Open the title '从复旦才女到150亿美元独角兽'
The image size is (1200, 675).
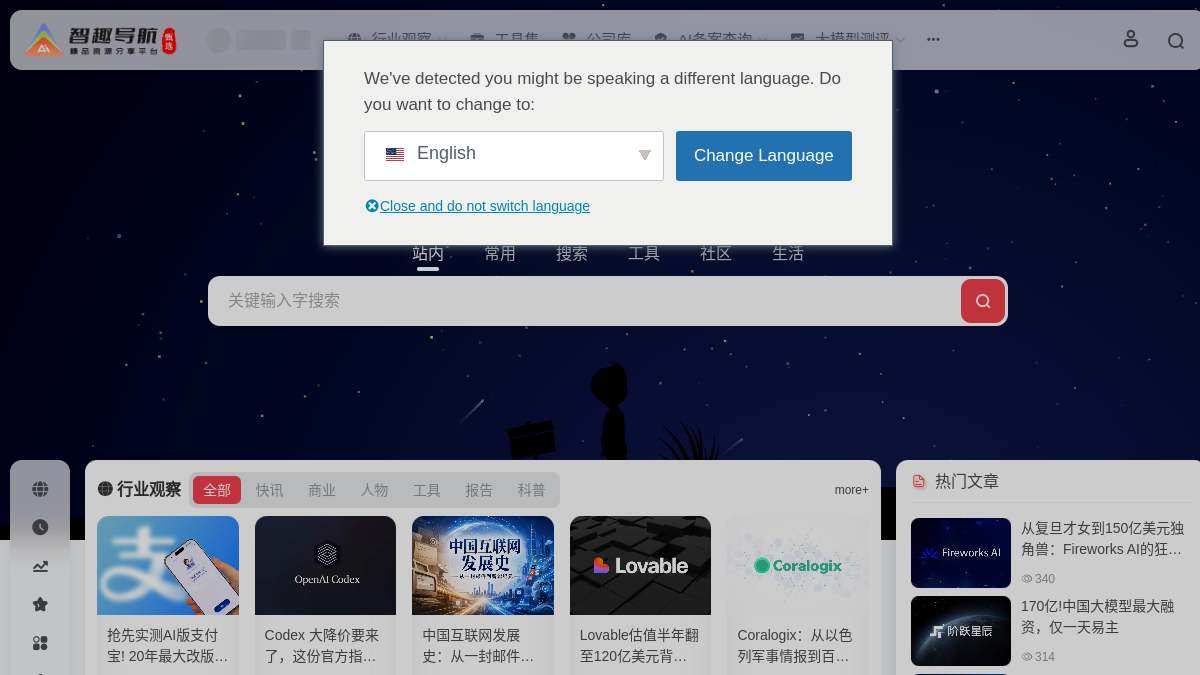tap(1103, 538)
